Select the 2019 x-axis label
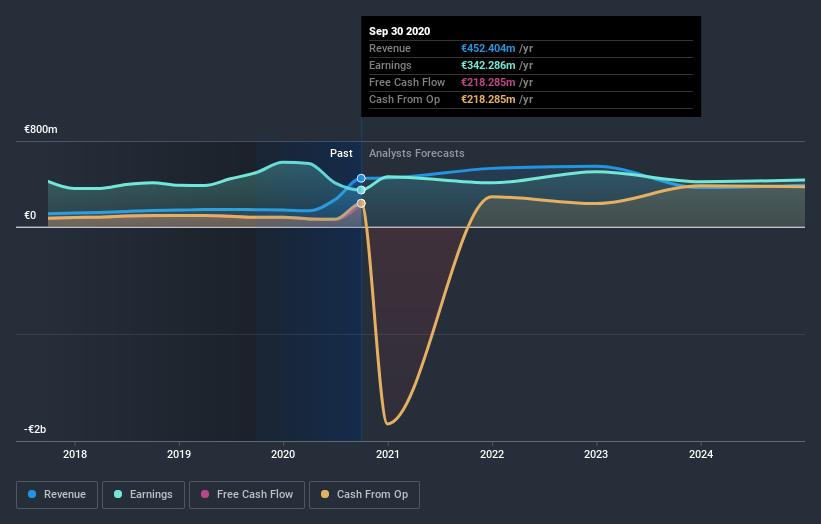Viewport: 821px width, 524px height. pos(179,454)
